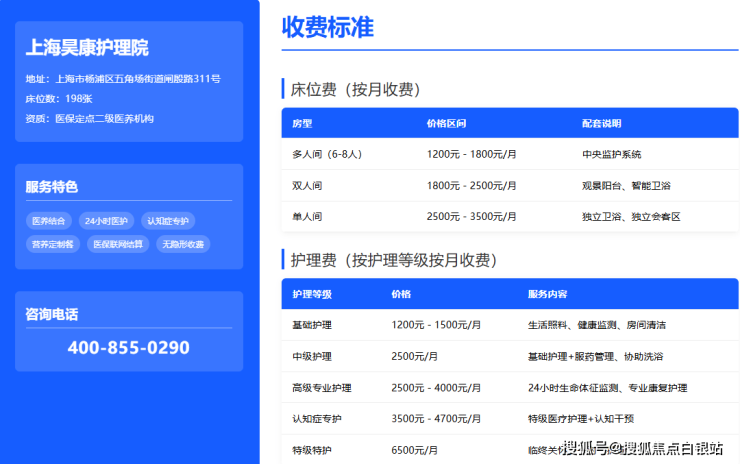Click the 收费标准 page heading
740x464 pixels.
tap(328, 27)
